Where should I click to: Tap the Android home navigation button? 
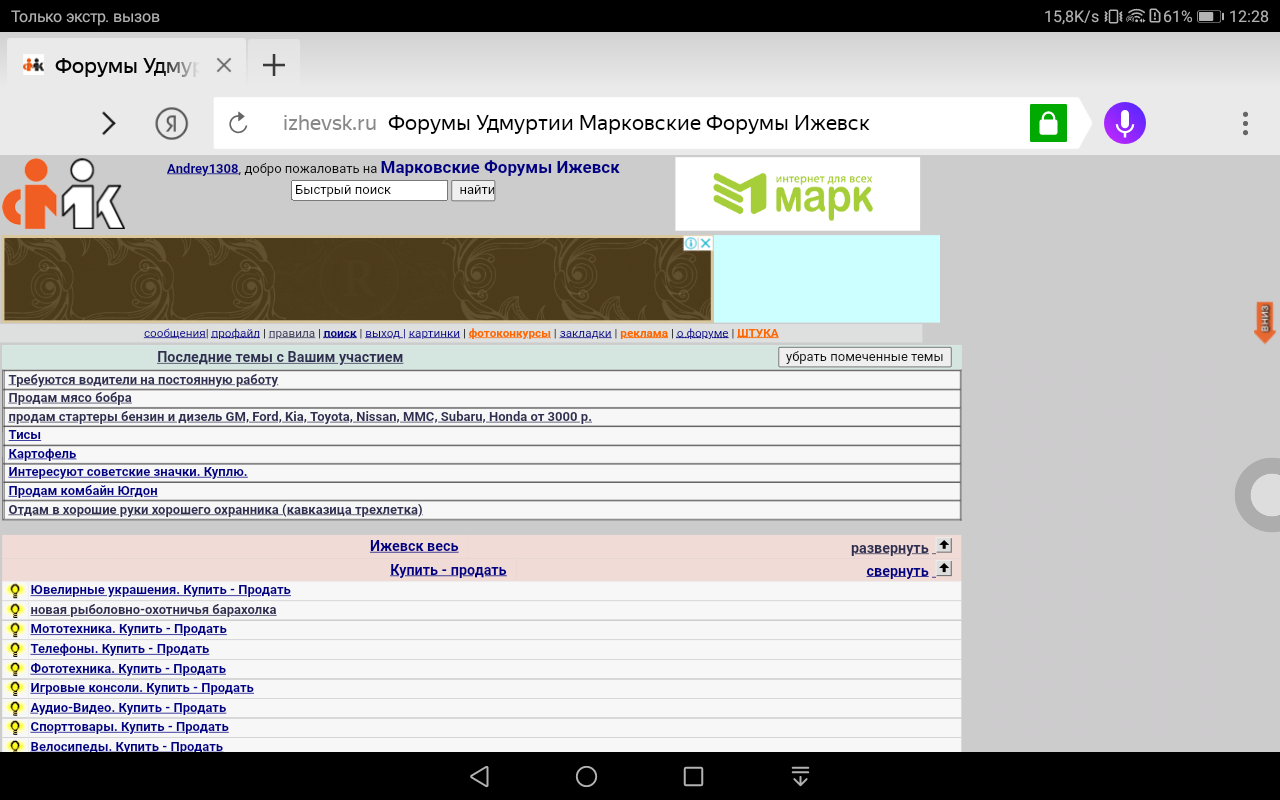(587, 777)
